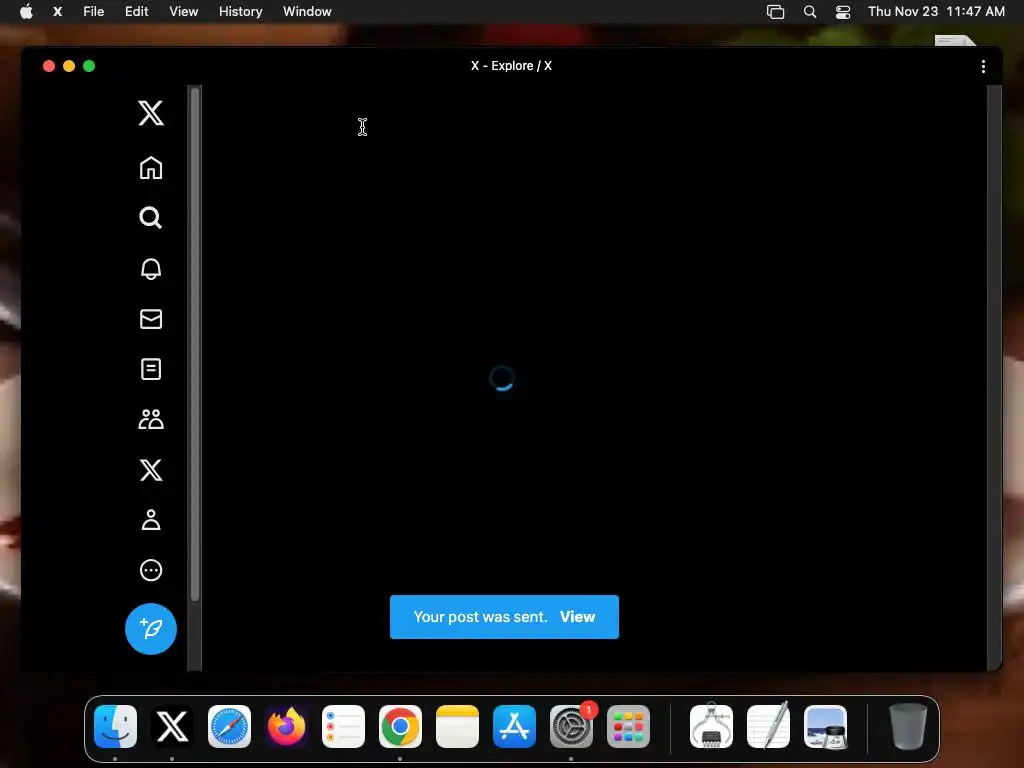Image resolution: width=1024 pixels, height=768 pixels.
Task: Open Finder from the Dock
Action: [x=116, y=726]
